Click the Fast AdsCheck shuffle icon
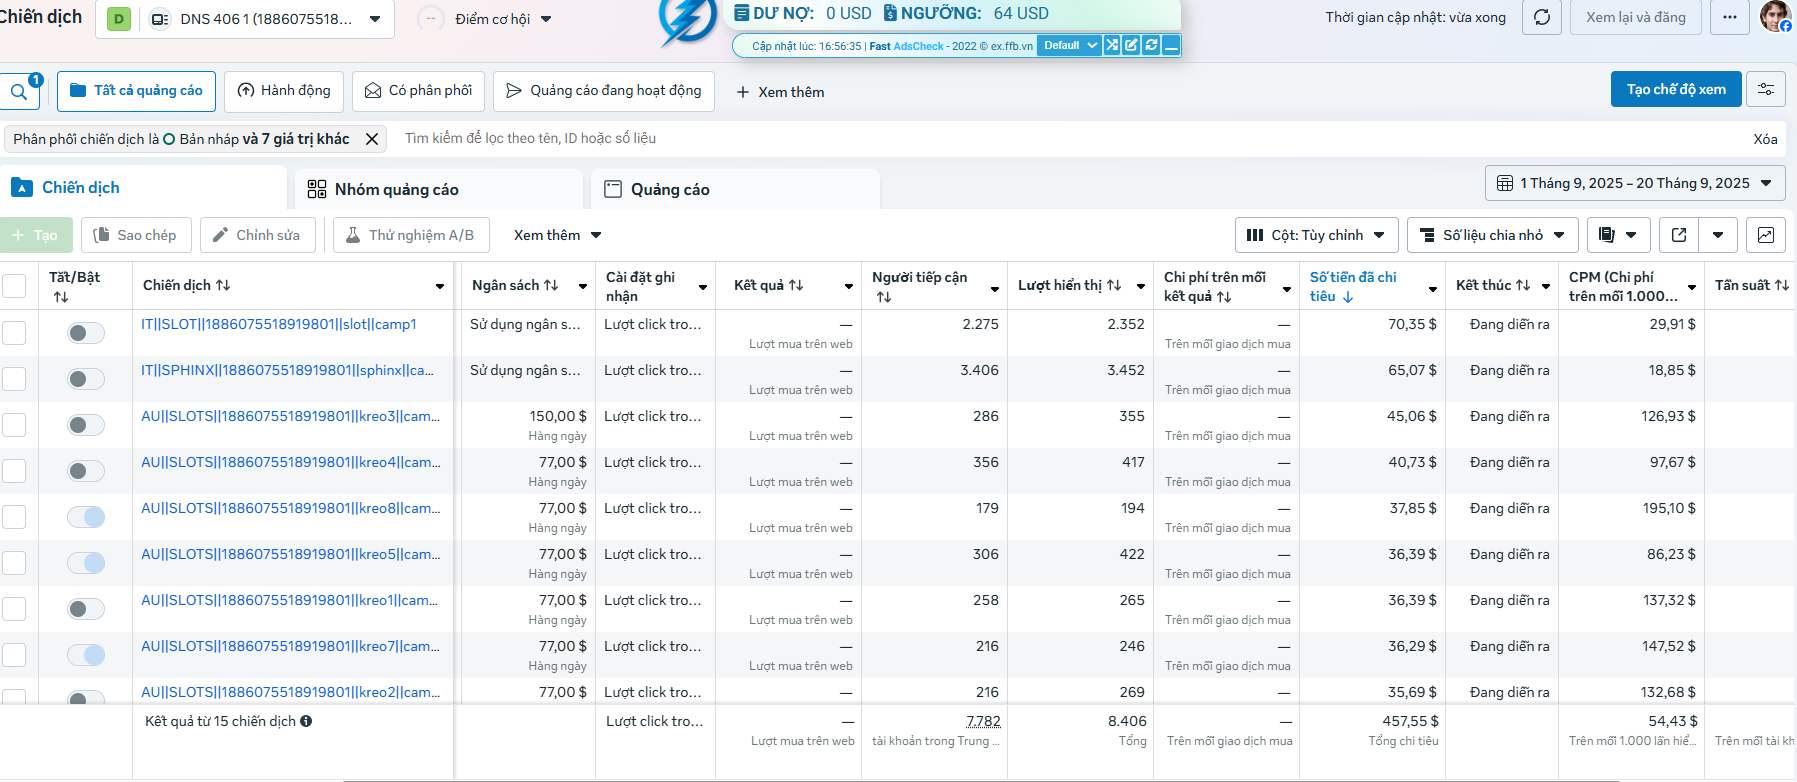Screen dimensions: 1797x782 pos(1112,45)
